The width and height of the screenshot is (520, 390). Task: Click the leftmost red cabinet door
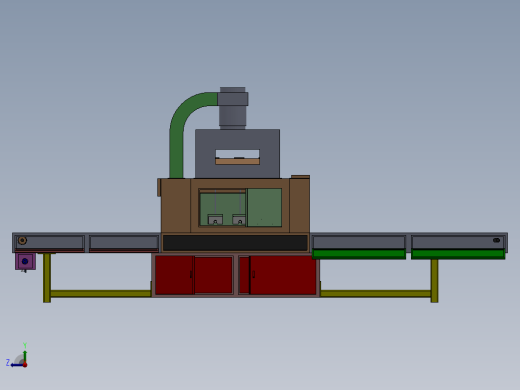[174, 275]
